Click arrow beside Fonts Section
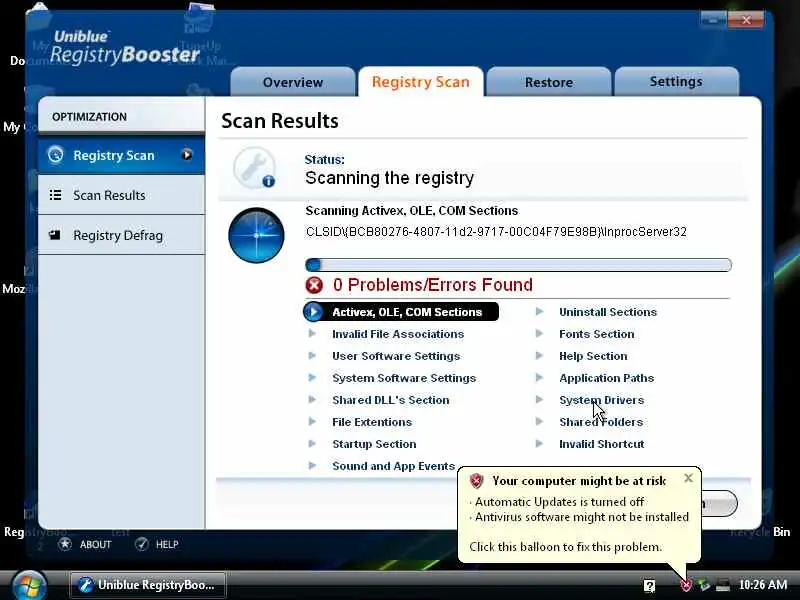This screenshot has height=600, width=800. tap(539, 334)
